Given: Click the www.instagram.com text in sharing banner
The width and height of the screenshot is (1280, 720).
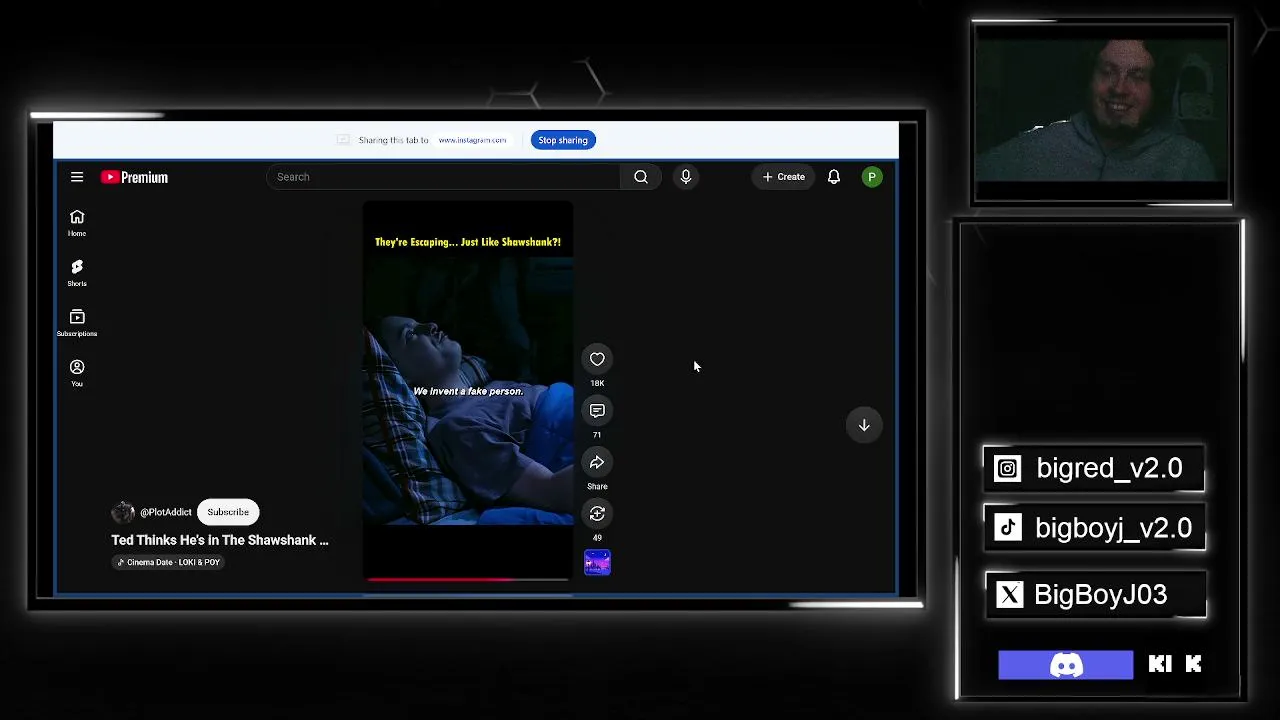Looking at the screenshot, I should (x=472, y=140).
